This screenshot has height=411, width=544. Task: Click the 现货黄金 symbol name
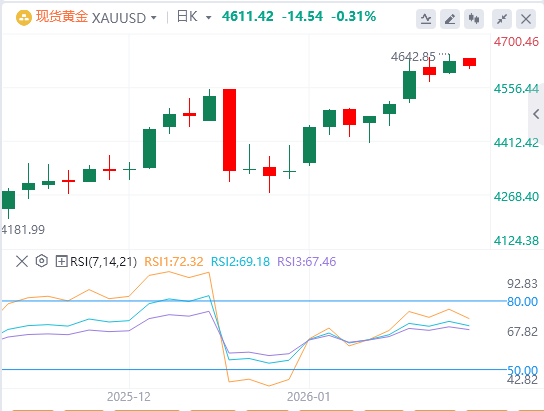click(62, 17)
